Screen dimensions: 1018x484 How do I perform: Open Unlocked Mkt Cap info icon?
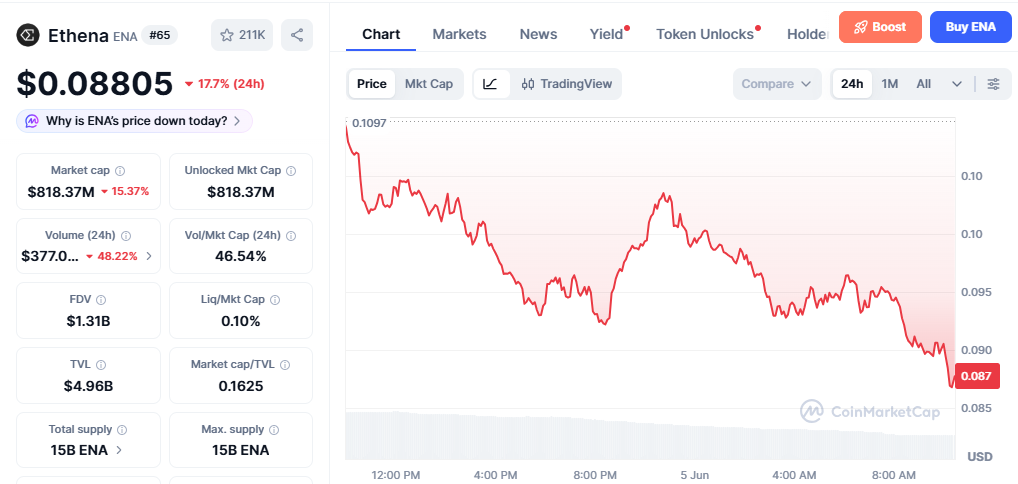coord(292,171)
